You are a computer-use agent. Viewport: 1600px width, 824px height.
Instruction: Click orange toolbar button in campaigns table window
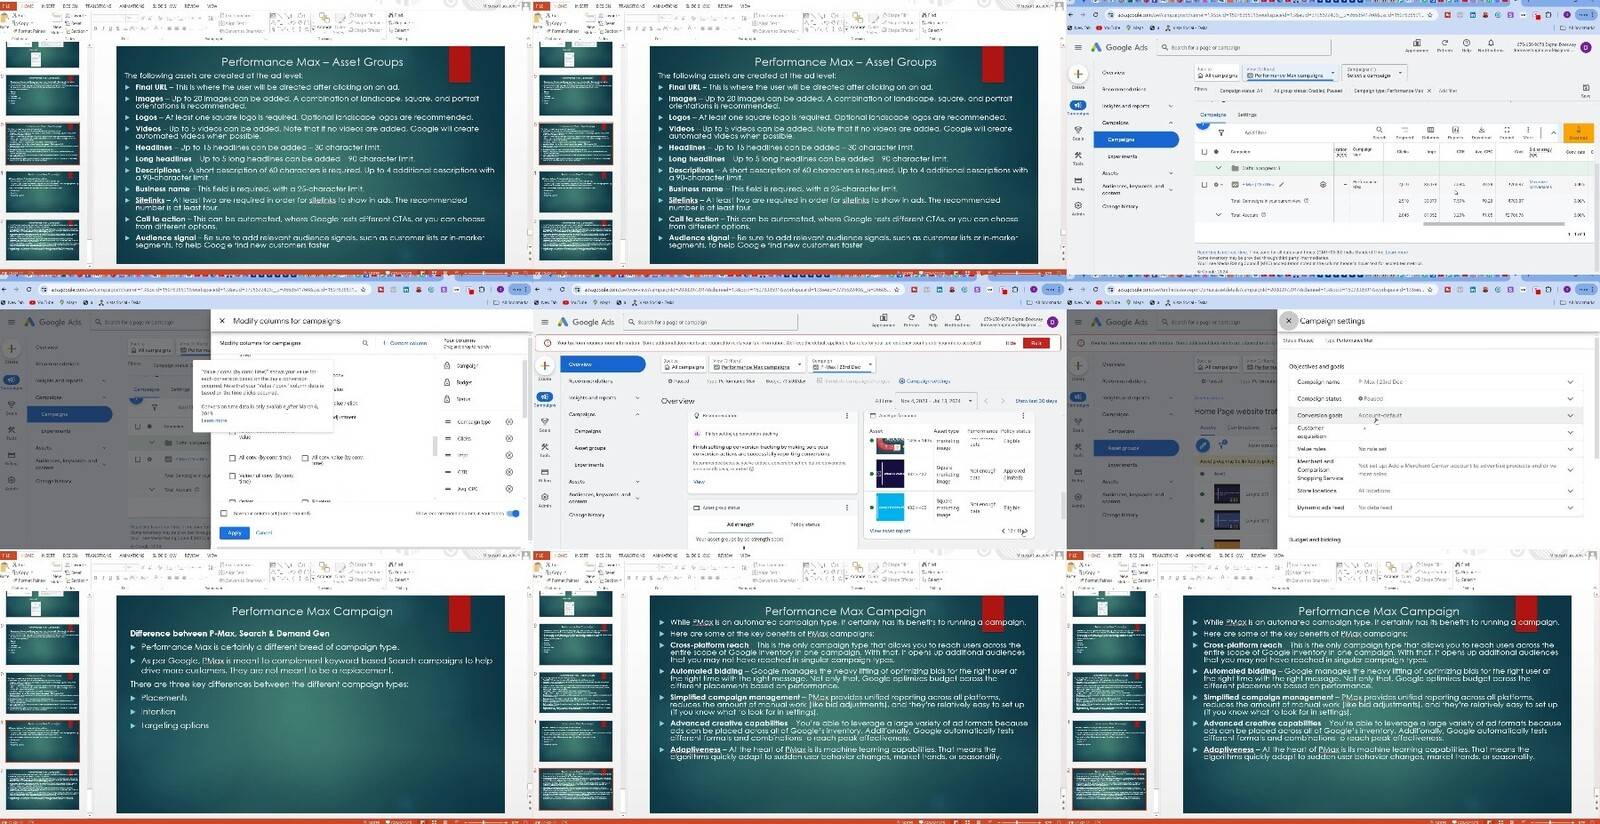point(1578,133)
